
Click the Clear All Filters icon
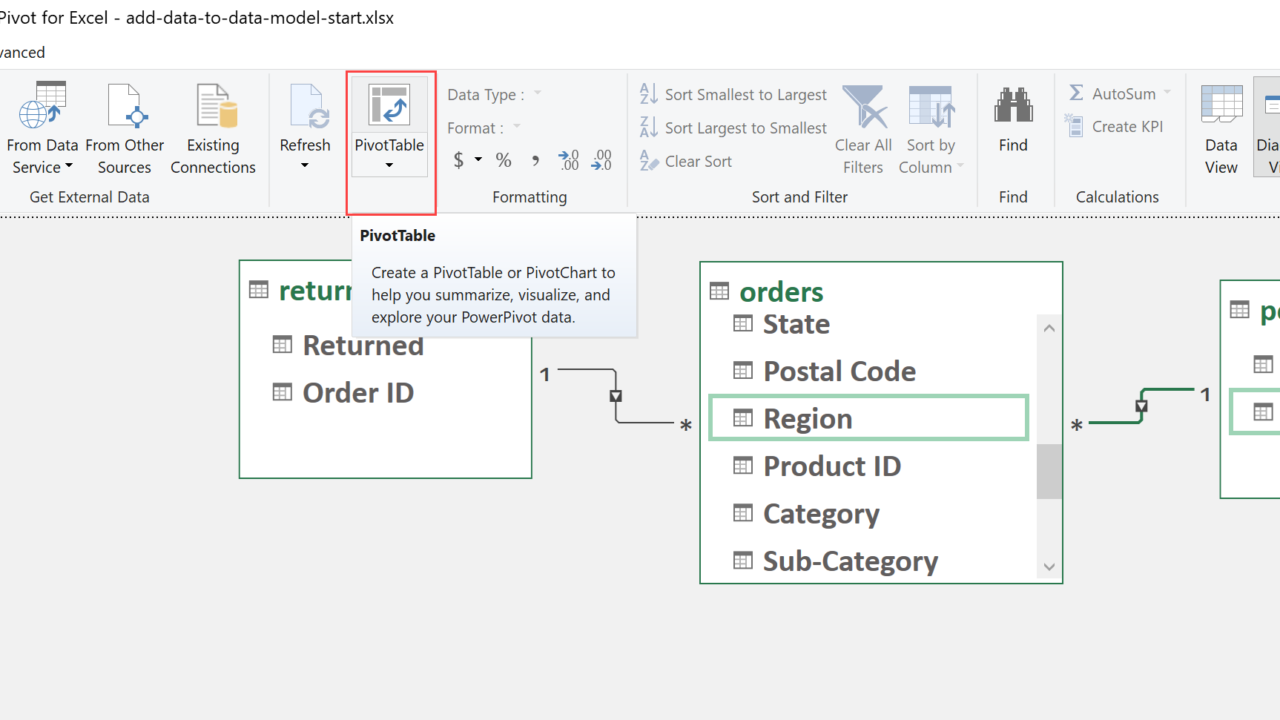coord(864,108)
